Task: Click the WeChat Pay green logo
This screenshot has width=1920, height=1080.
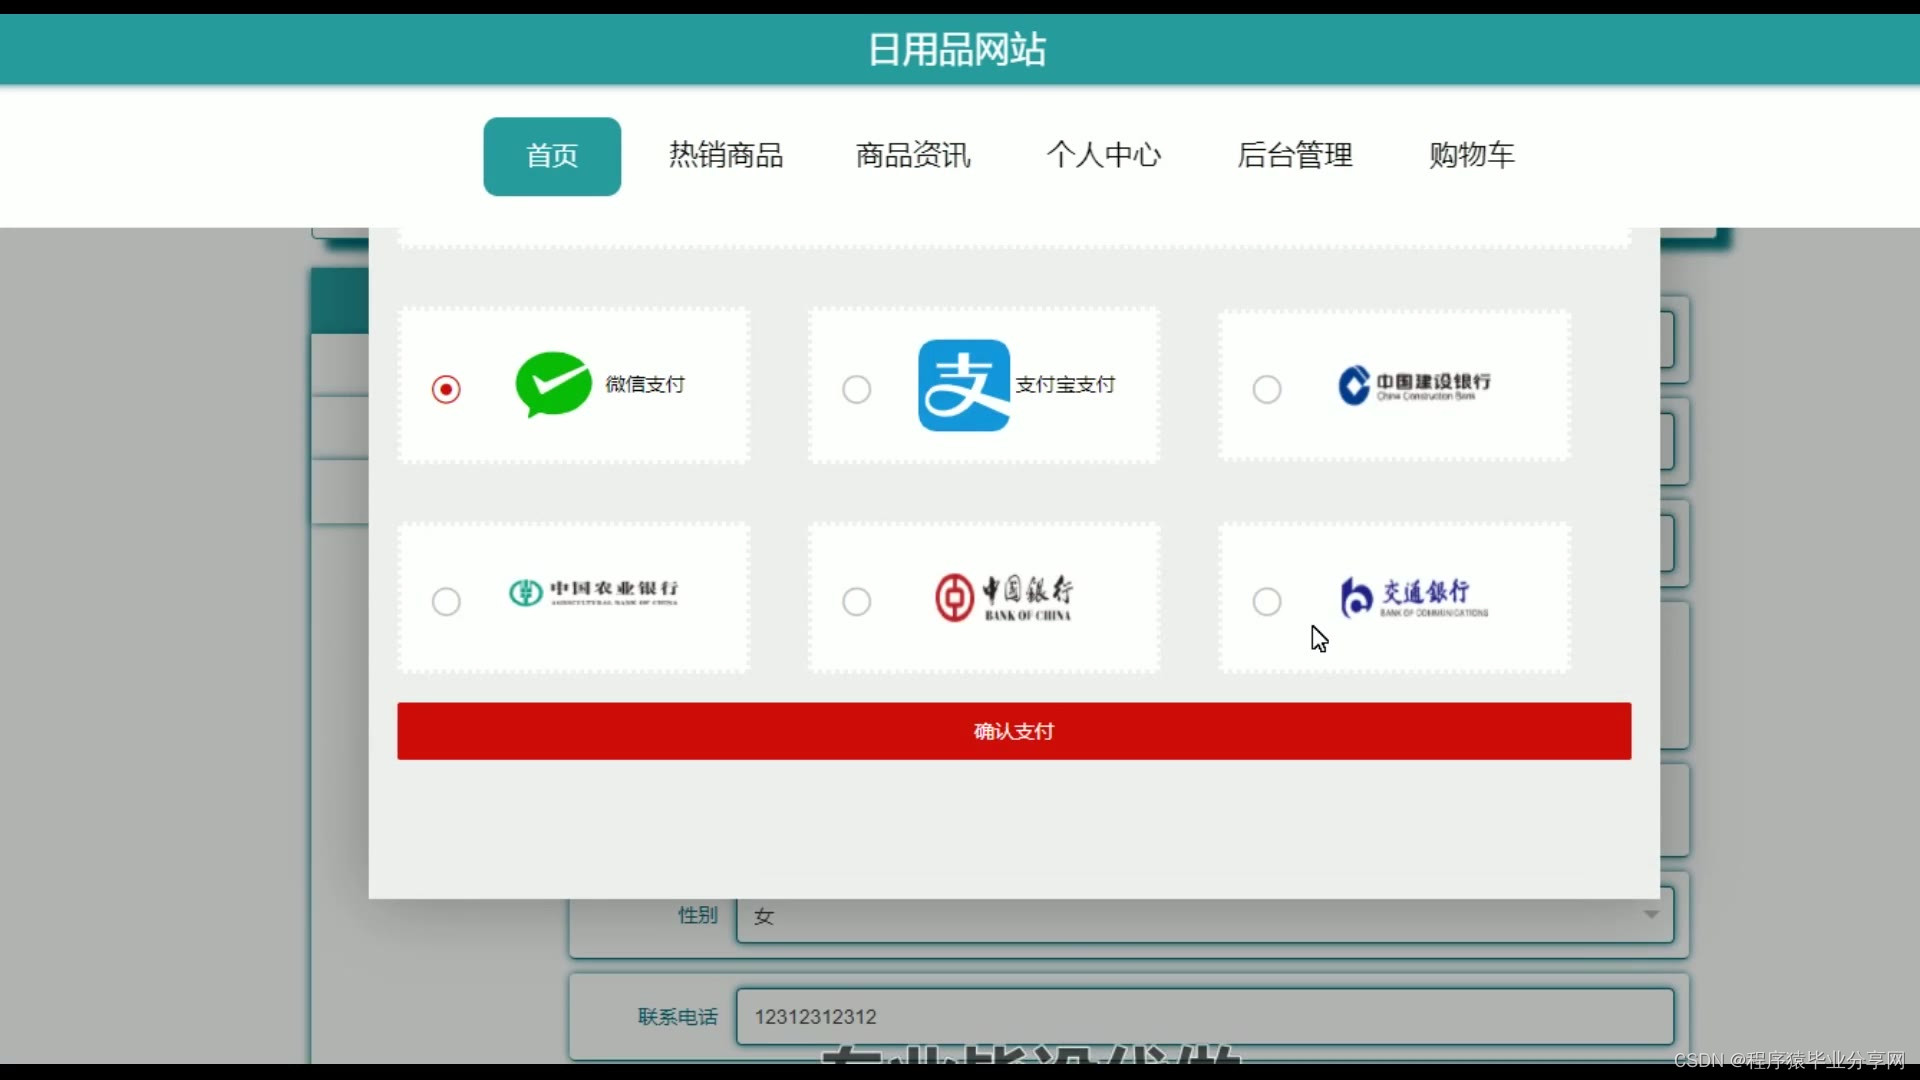Action: (x=553, y=385)
